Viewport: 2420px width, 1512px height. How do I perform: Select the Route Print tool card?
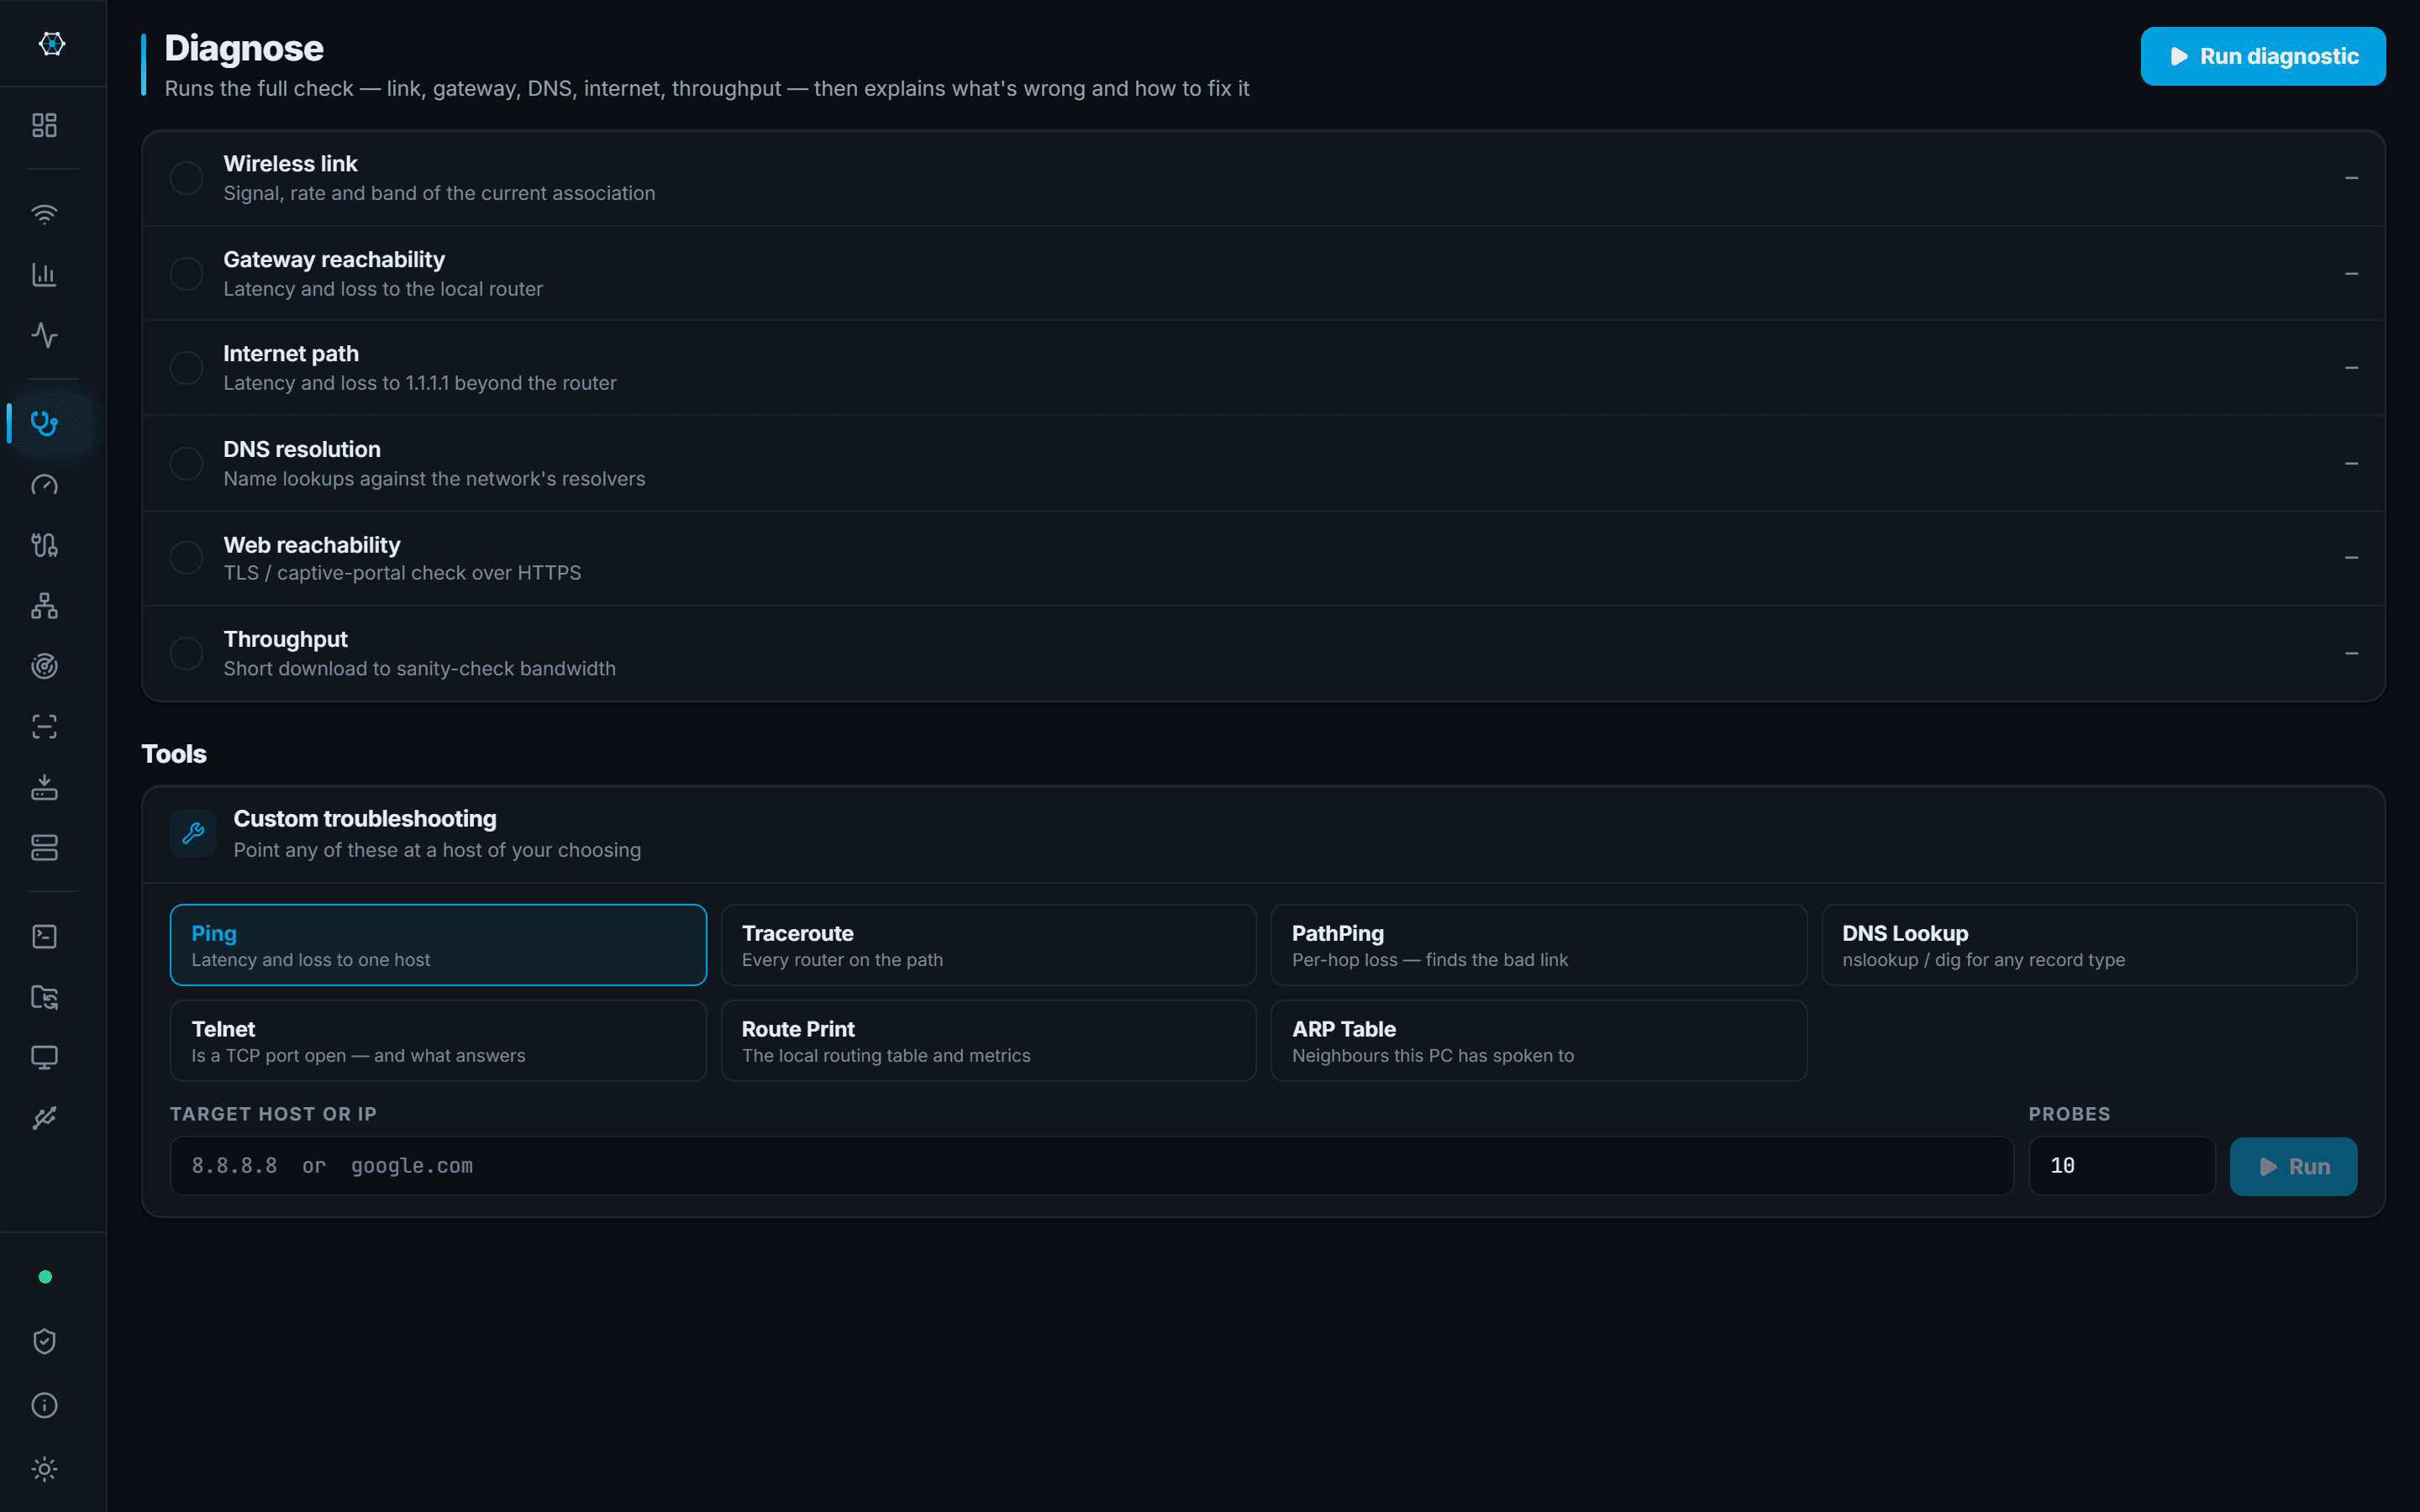pyautogui.click(x=988, y=1041)
